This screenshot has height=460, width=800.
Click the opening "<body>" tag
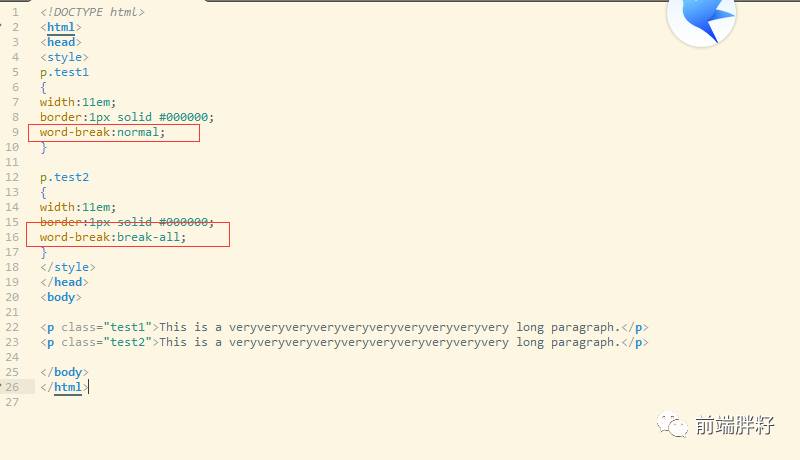[x=61, y=297]
